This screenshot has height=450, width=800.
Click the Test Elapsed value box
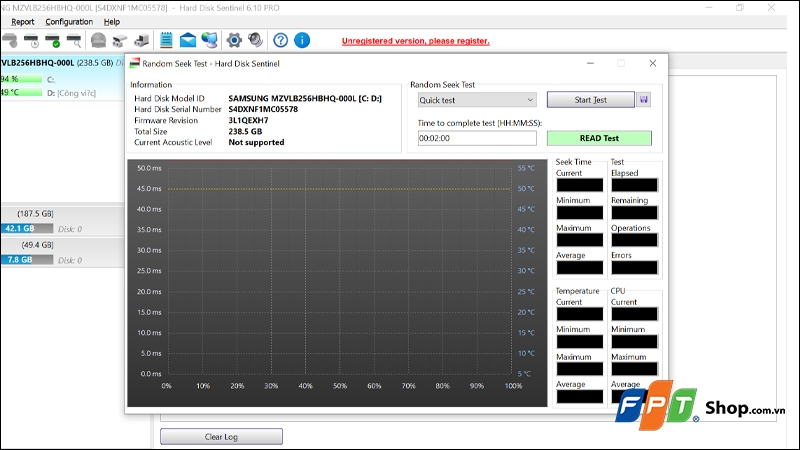coord(635,185)
